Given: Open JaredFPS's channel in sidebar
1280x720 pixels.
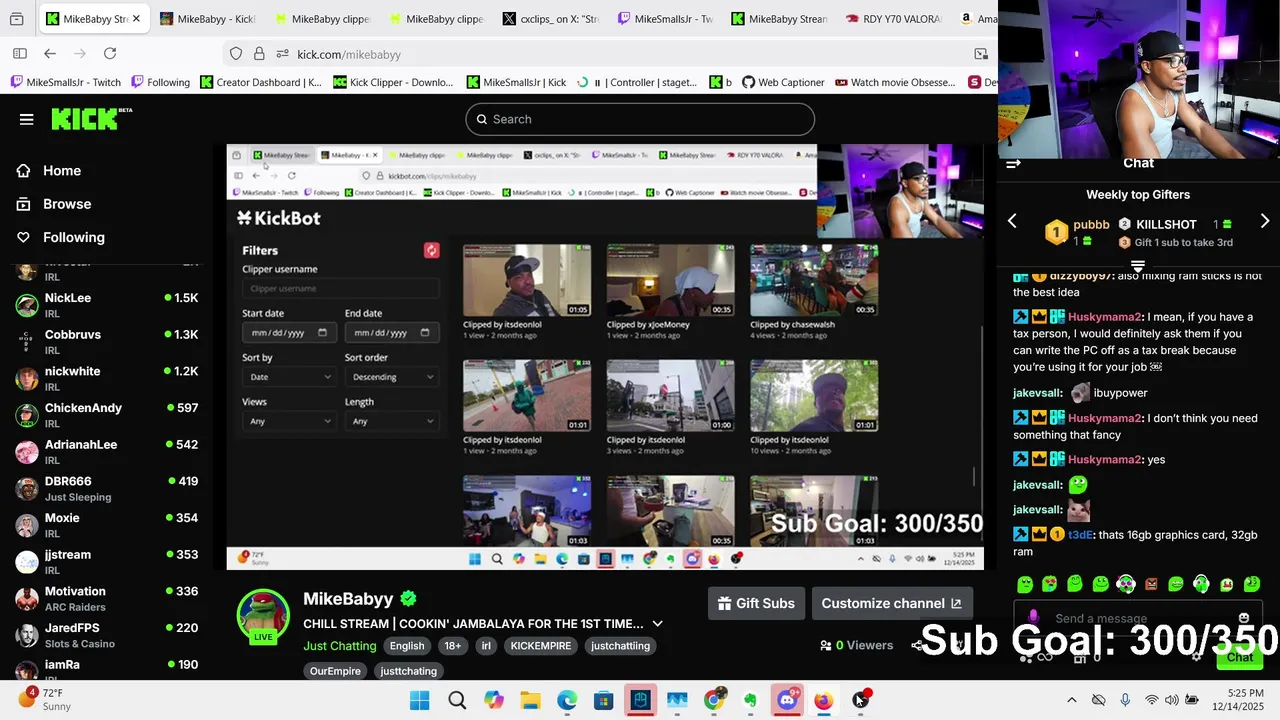Looking at the screenshot, I should click(106, 634).
